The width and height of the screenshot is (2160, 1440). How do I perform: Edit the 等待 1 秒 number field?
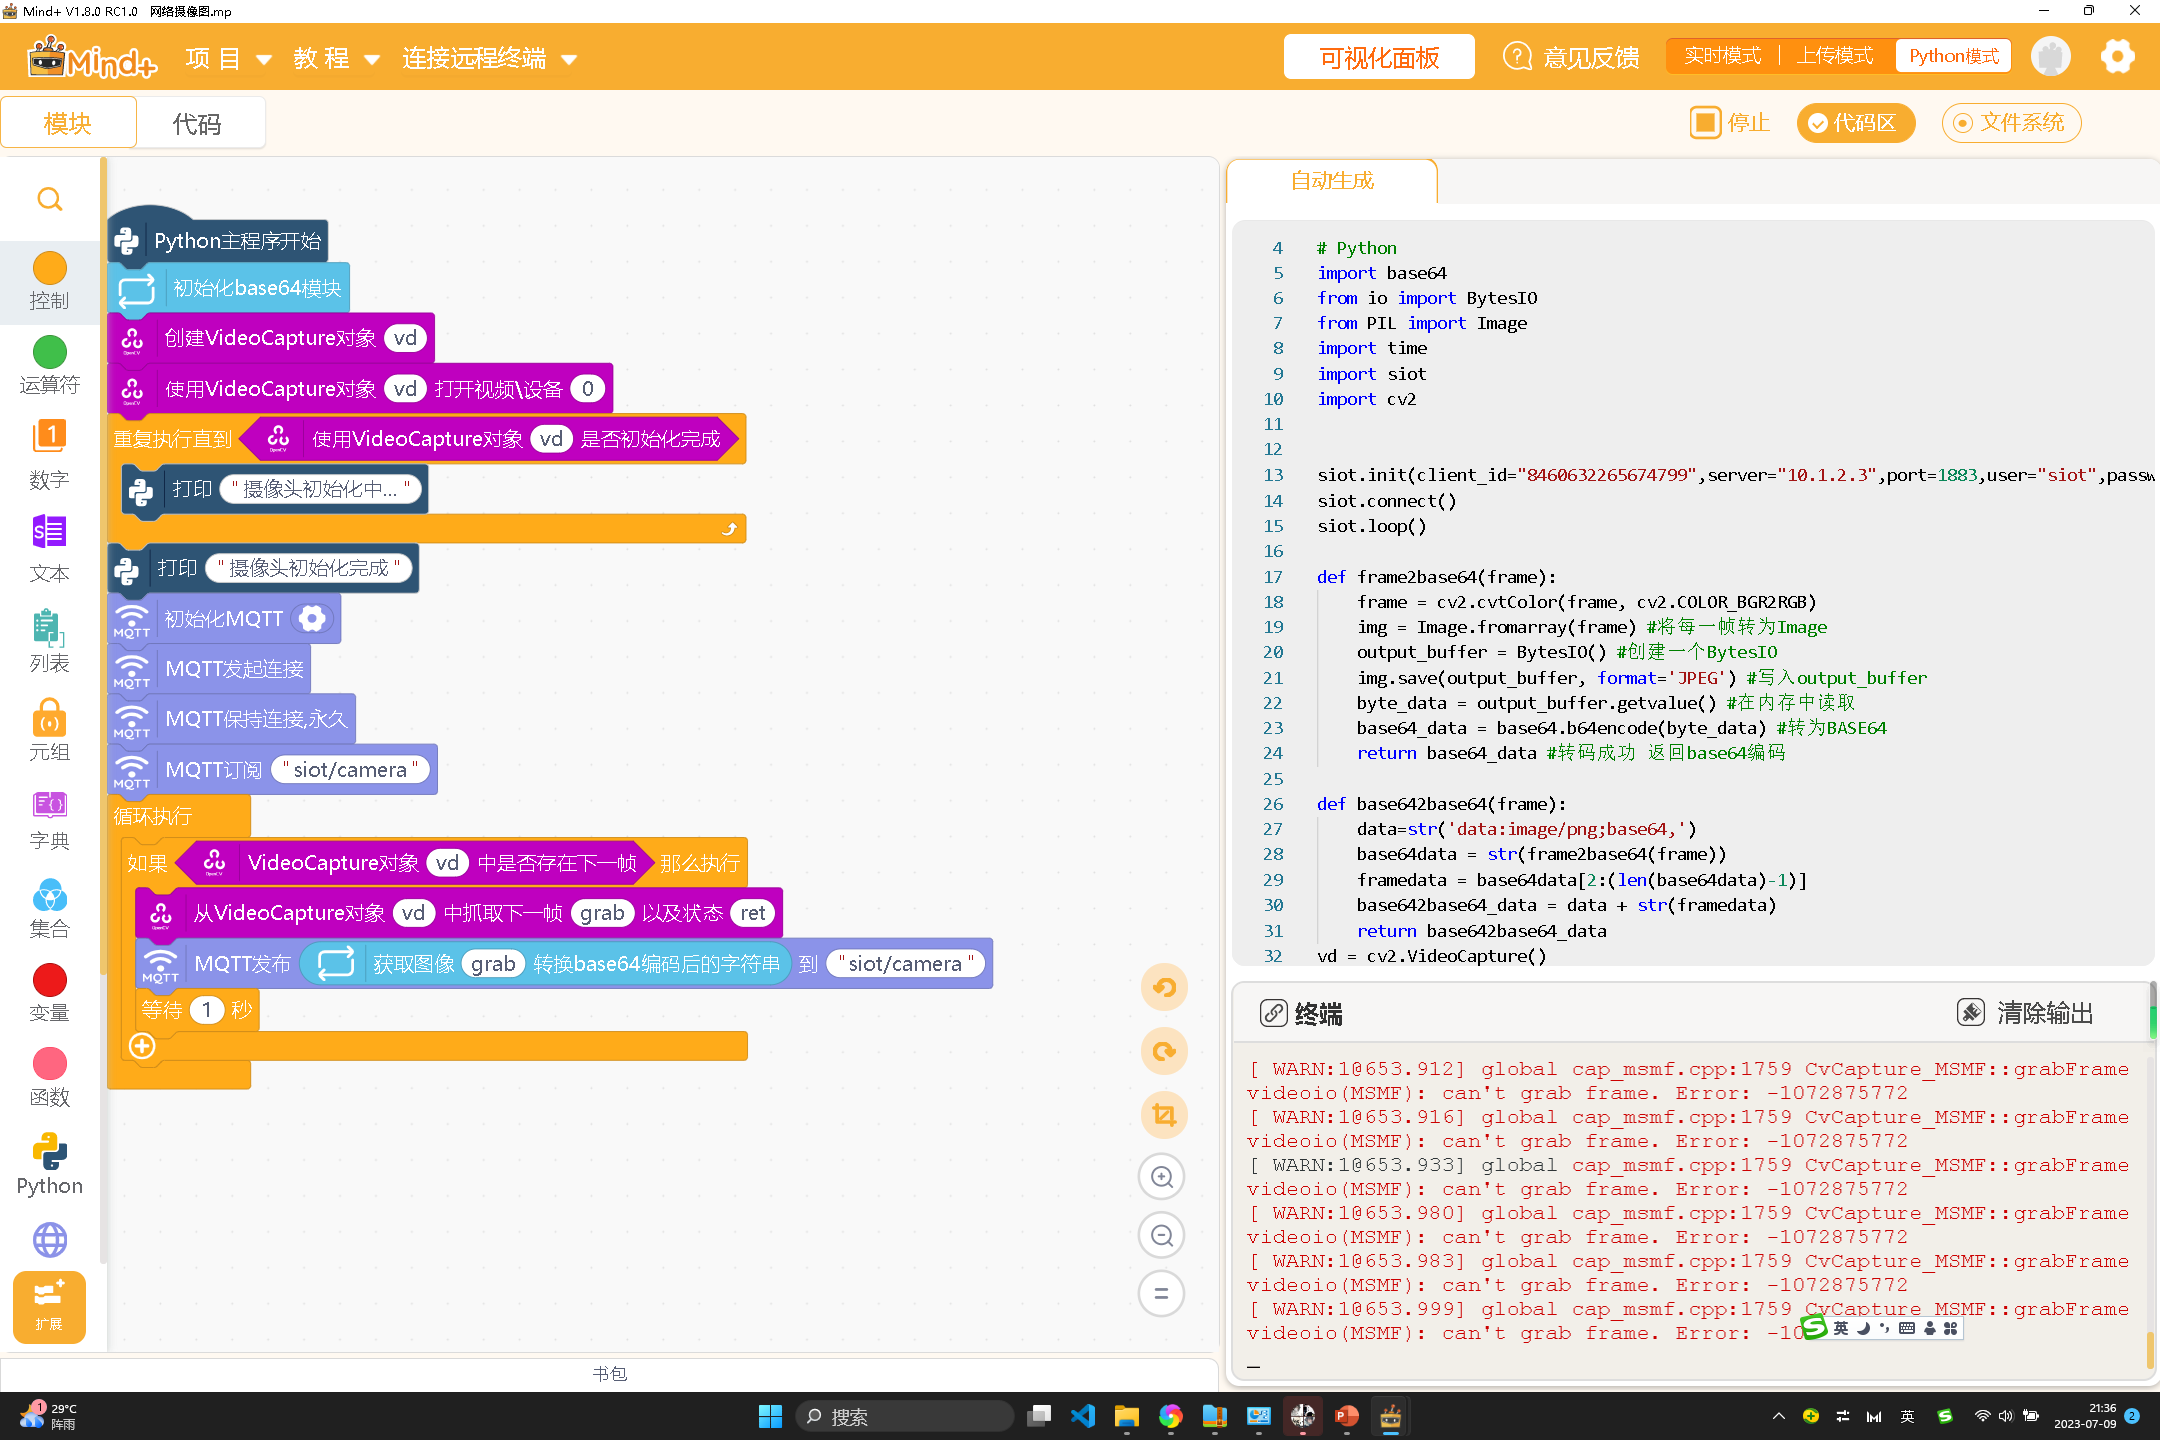point(207,1010)
